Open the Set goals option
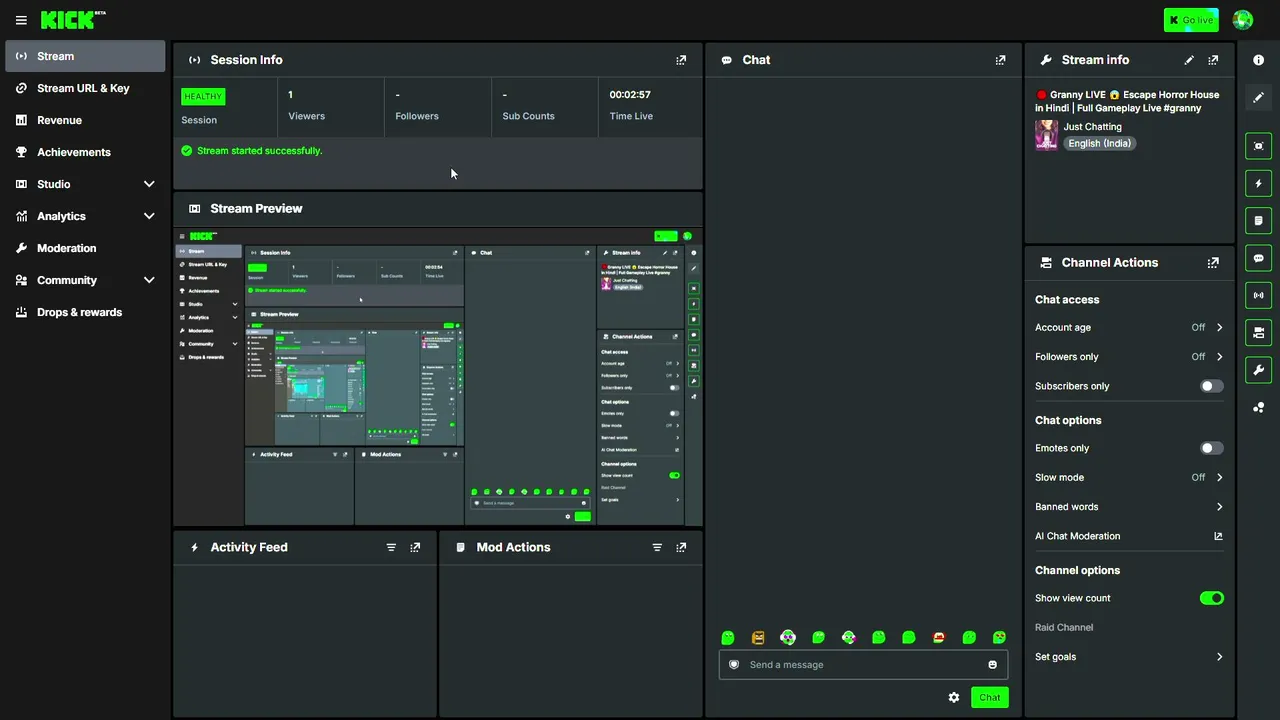Image resolution: width=1280 pixels, height=720 pixels. tap(1129, 657)
